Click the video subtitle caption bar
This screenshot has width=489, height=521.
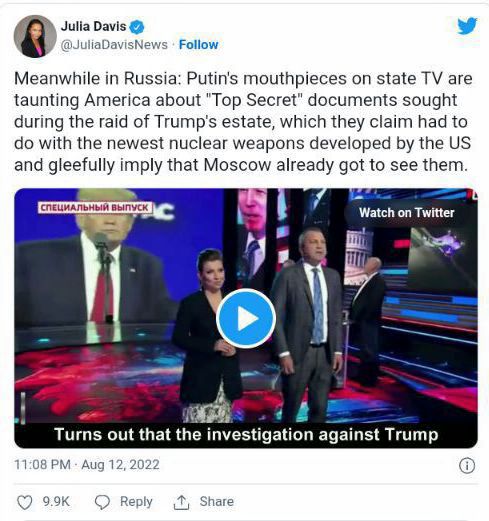pyautogui.click(x=246, y=435)
